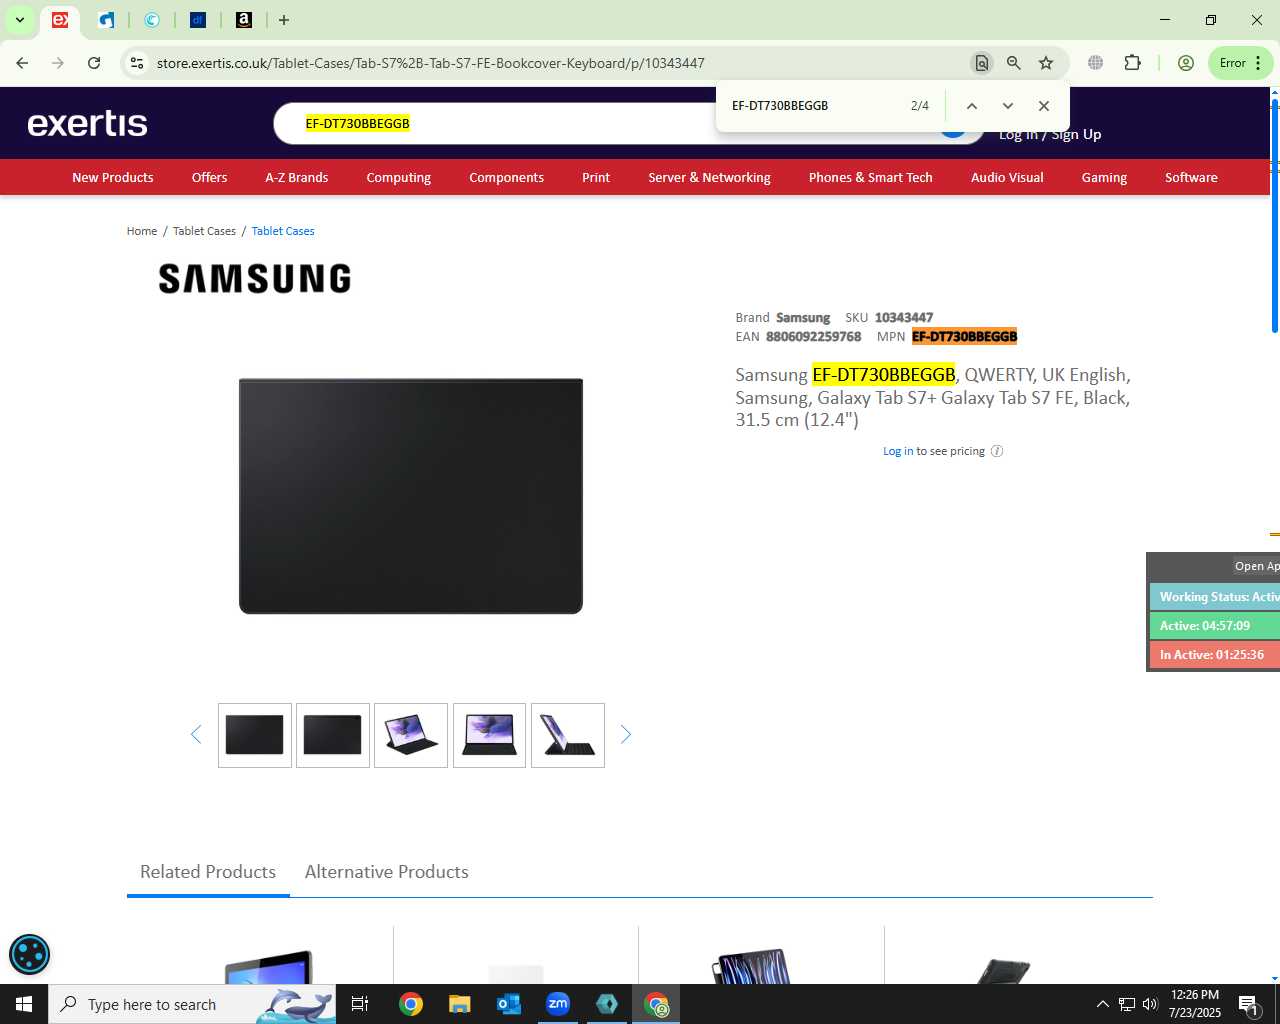Select the fourth thumbnail showing front view

489,735
